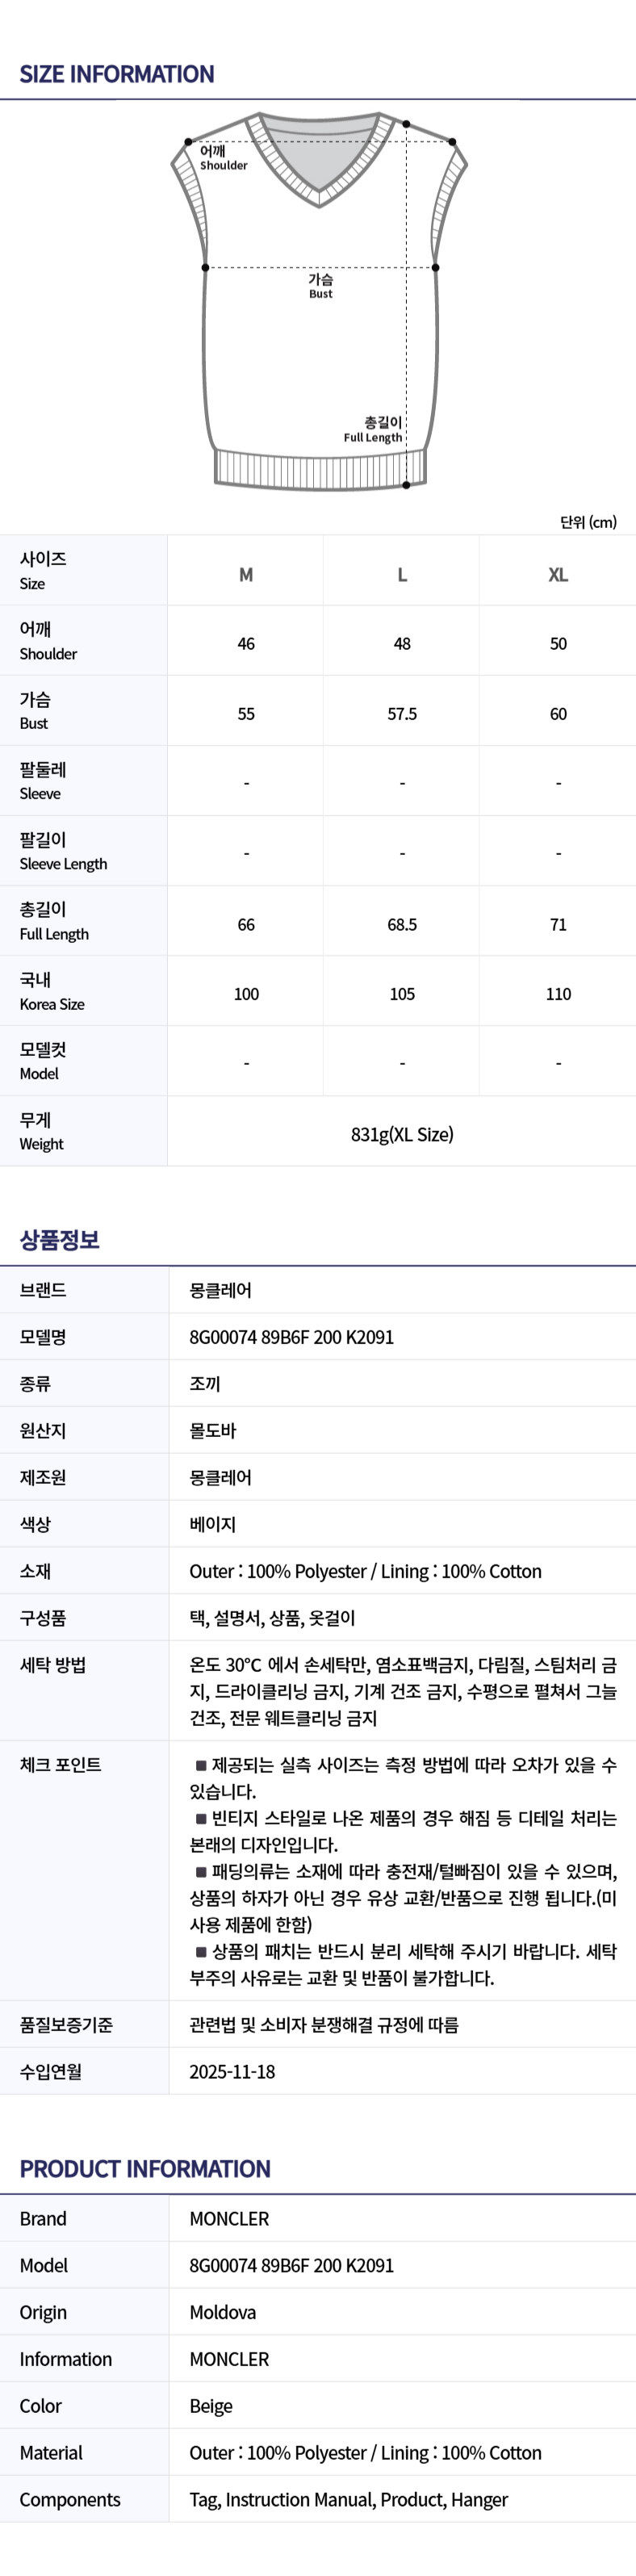Click the Korea Size value 105 cell
This screenshot has width=636, height=2576.
(402, 994)
